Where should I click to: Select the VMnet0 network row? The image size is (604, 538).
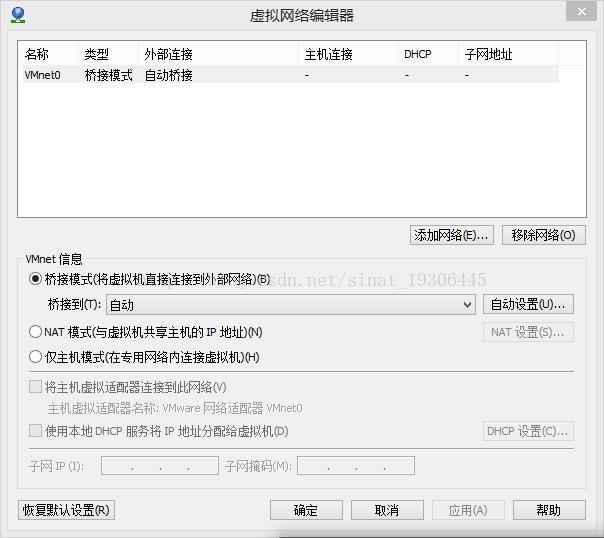[x=290, y=75]
